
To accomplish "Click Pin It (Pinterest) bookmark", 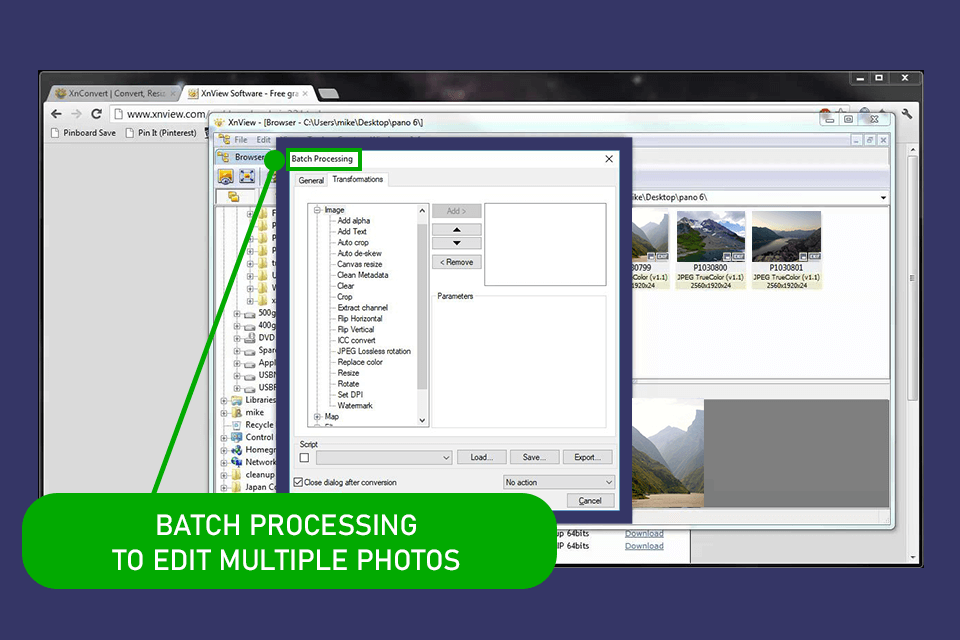I will point(160,133).
